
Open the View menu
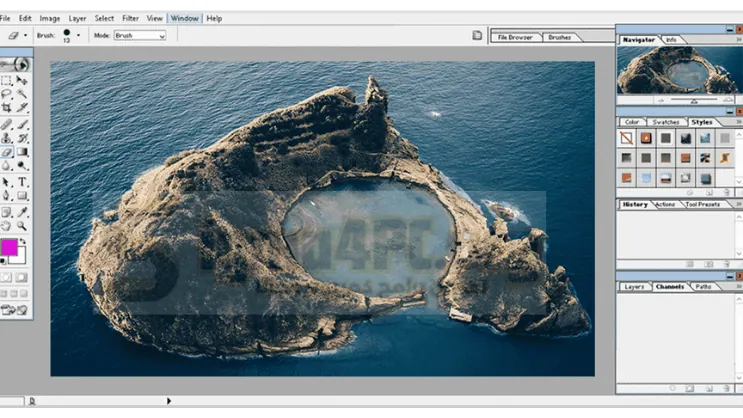point(154,18)
